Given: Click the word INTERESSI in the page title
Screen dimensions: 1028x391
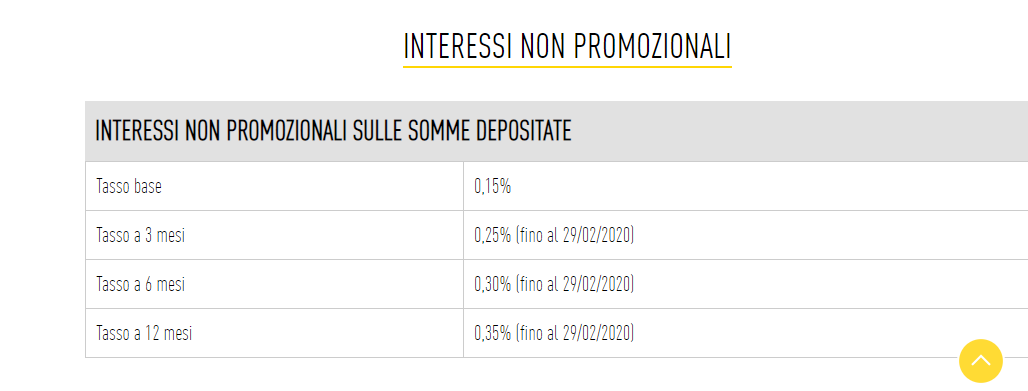Looking at the screenshot, I should 458,47.
